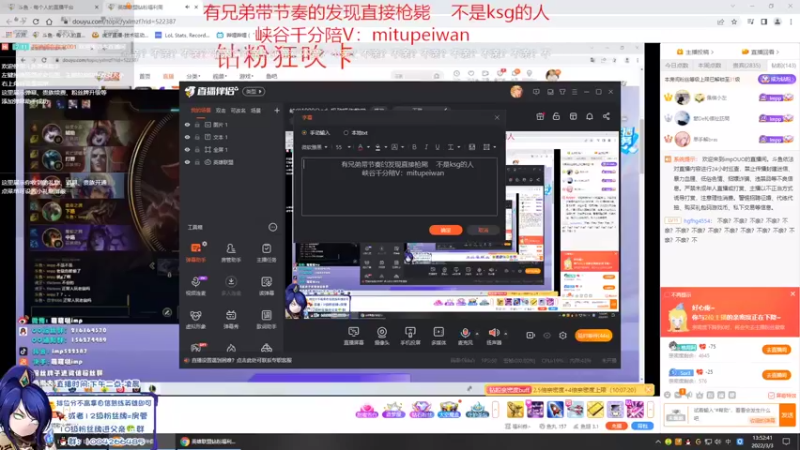Click the padlock icon above the preview
Viewport: 800px width, 450px height.
[556, 116]
